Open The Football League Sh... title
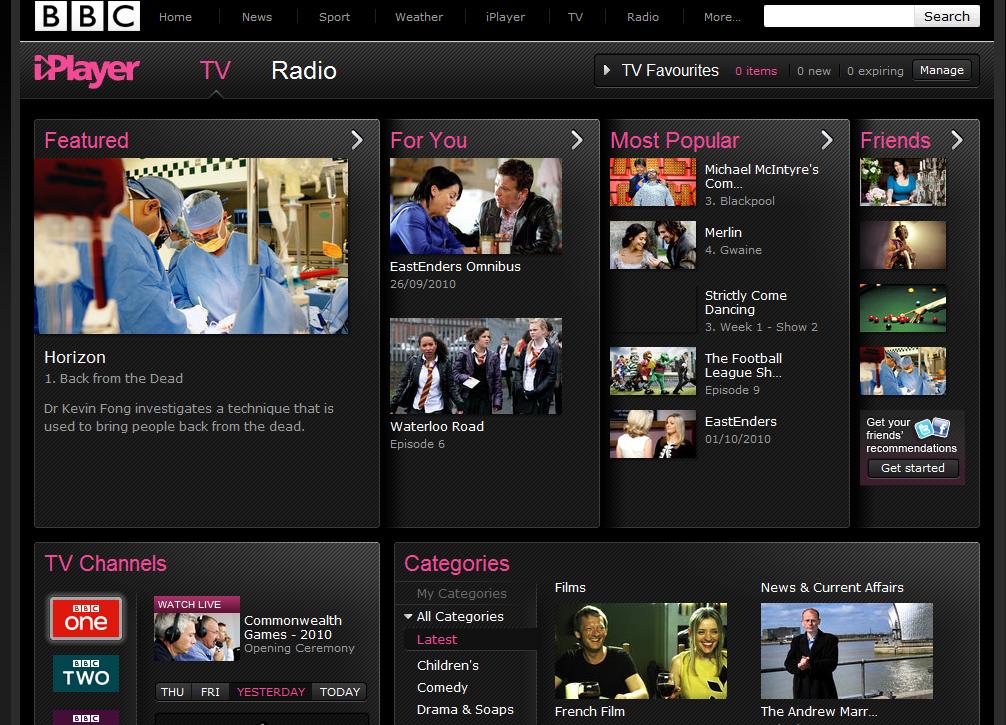 tap(743, 365)
